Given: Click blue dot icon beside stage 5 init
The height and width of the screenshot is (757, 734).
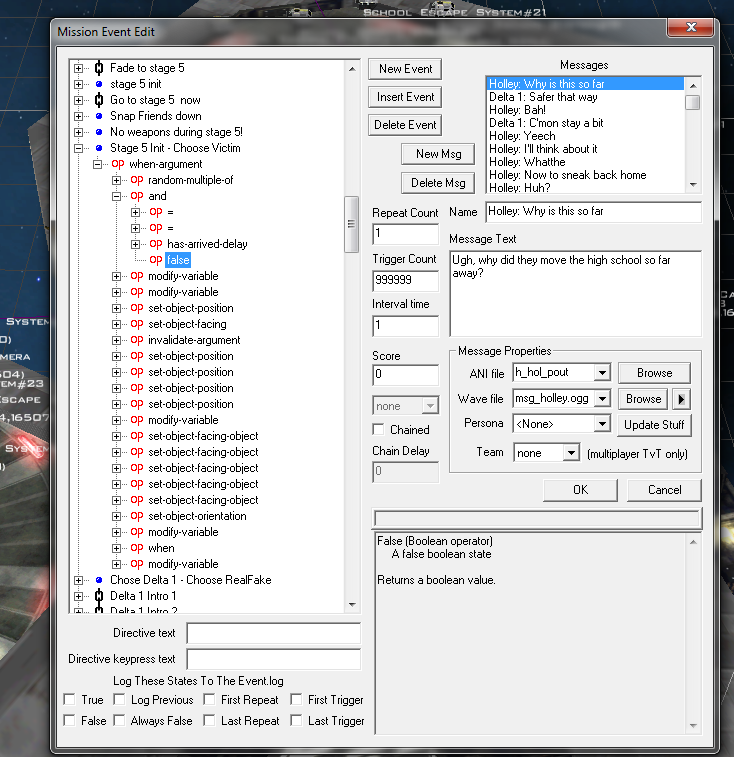Looking at the screenshot, I should pyautogui.click(x=99, y=84).
